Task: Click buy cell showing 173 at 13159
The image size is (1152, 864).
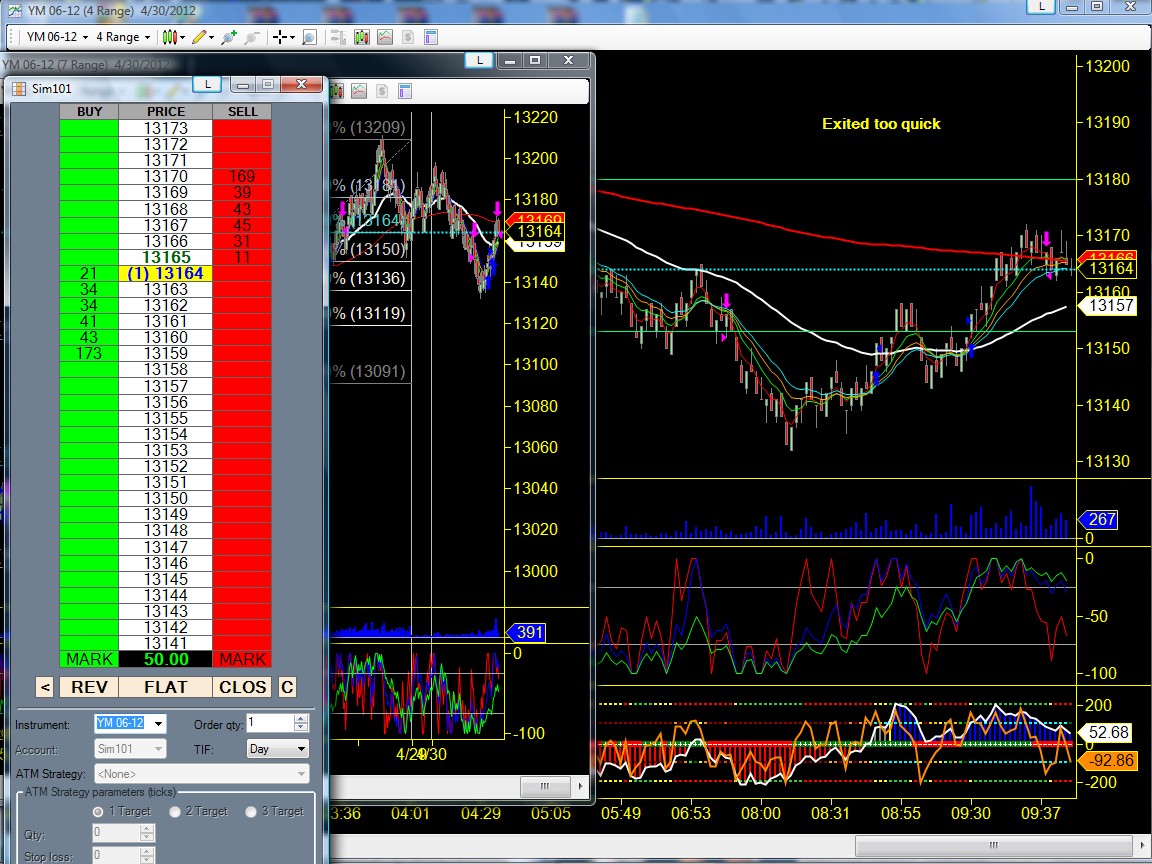Action: (x=89, y=353)
